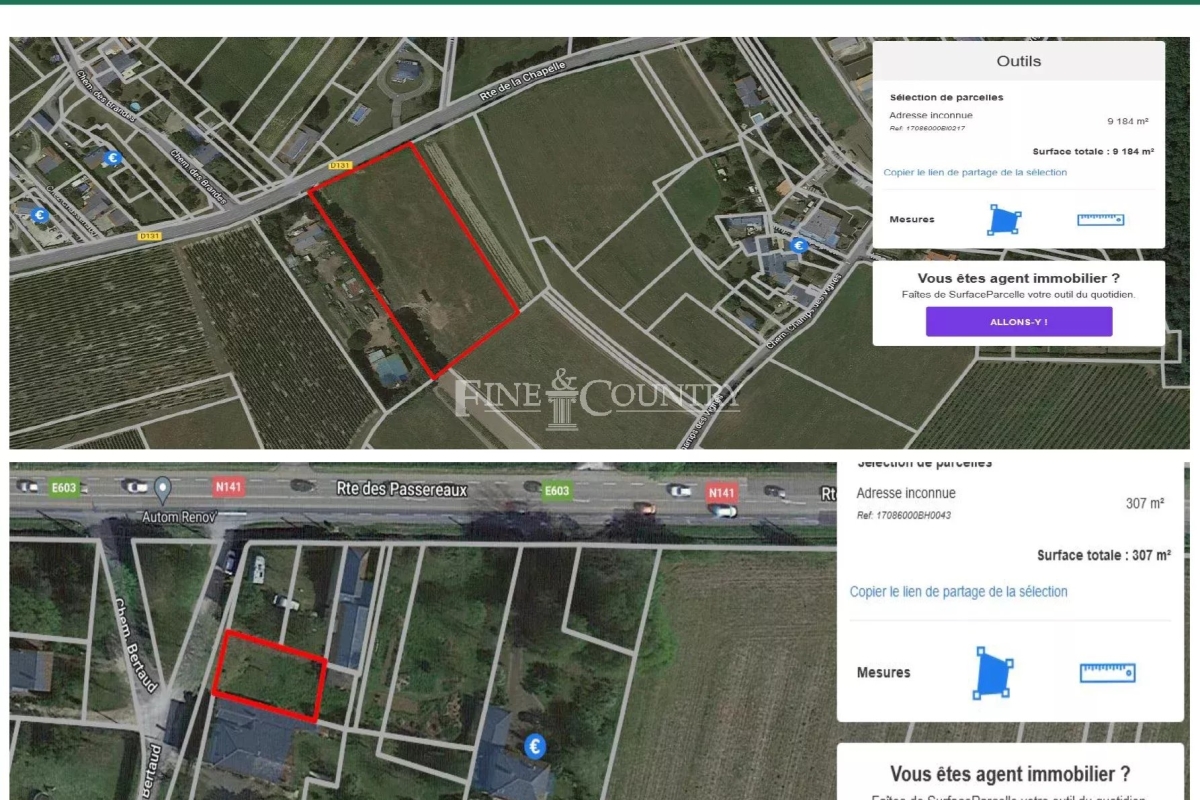The width and height of the screenshot is (1200, 800).
Task: Open the euro price marker near Chem. des Brandes
Action: pos(113,158)
